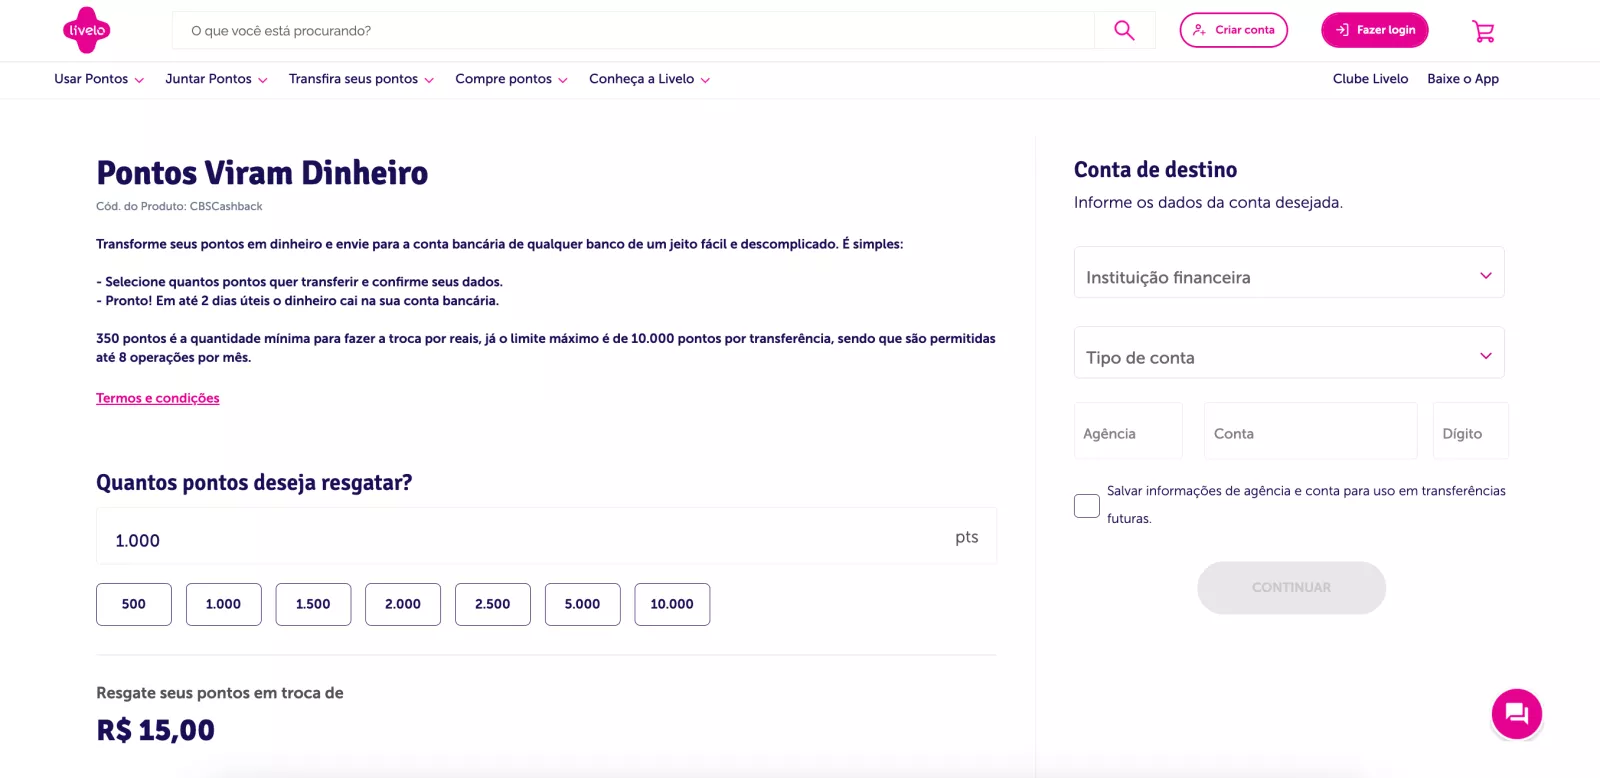Click the Agência input field

1128,431
